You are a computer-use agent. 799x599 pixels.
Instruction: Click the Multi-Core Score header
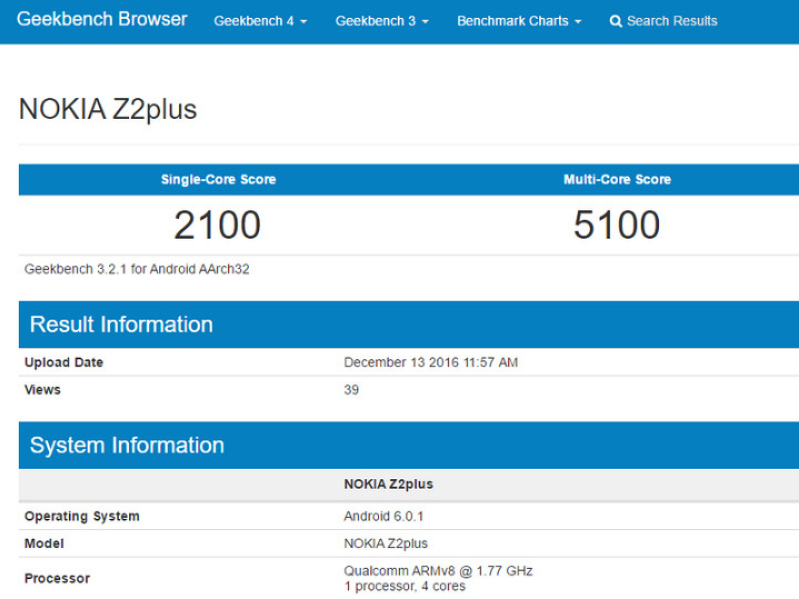point(617,179)
